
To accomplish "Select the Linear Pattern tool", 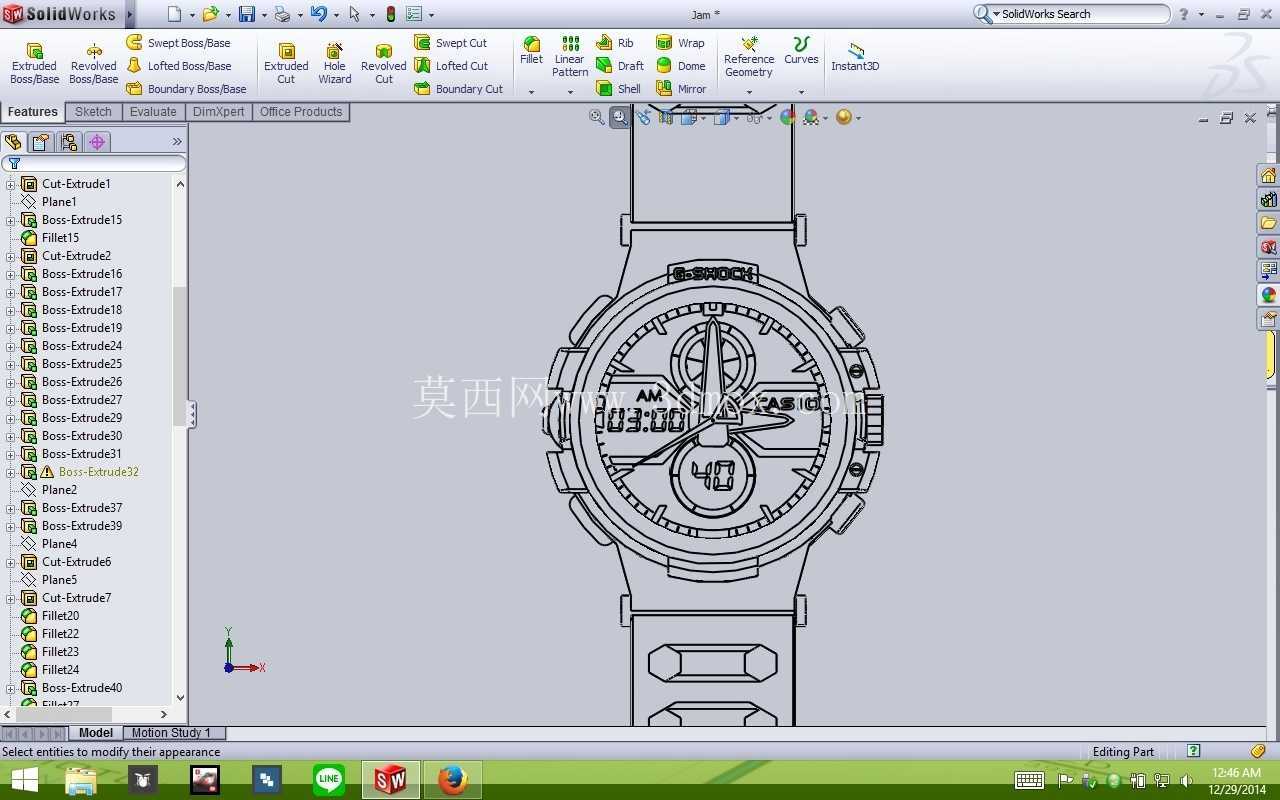I will coord(570,57).
